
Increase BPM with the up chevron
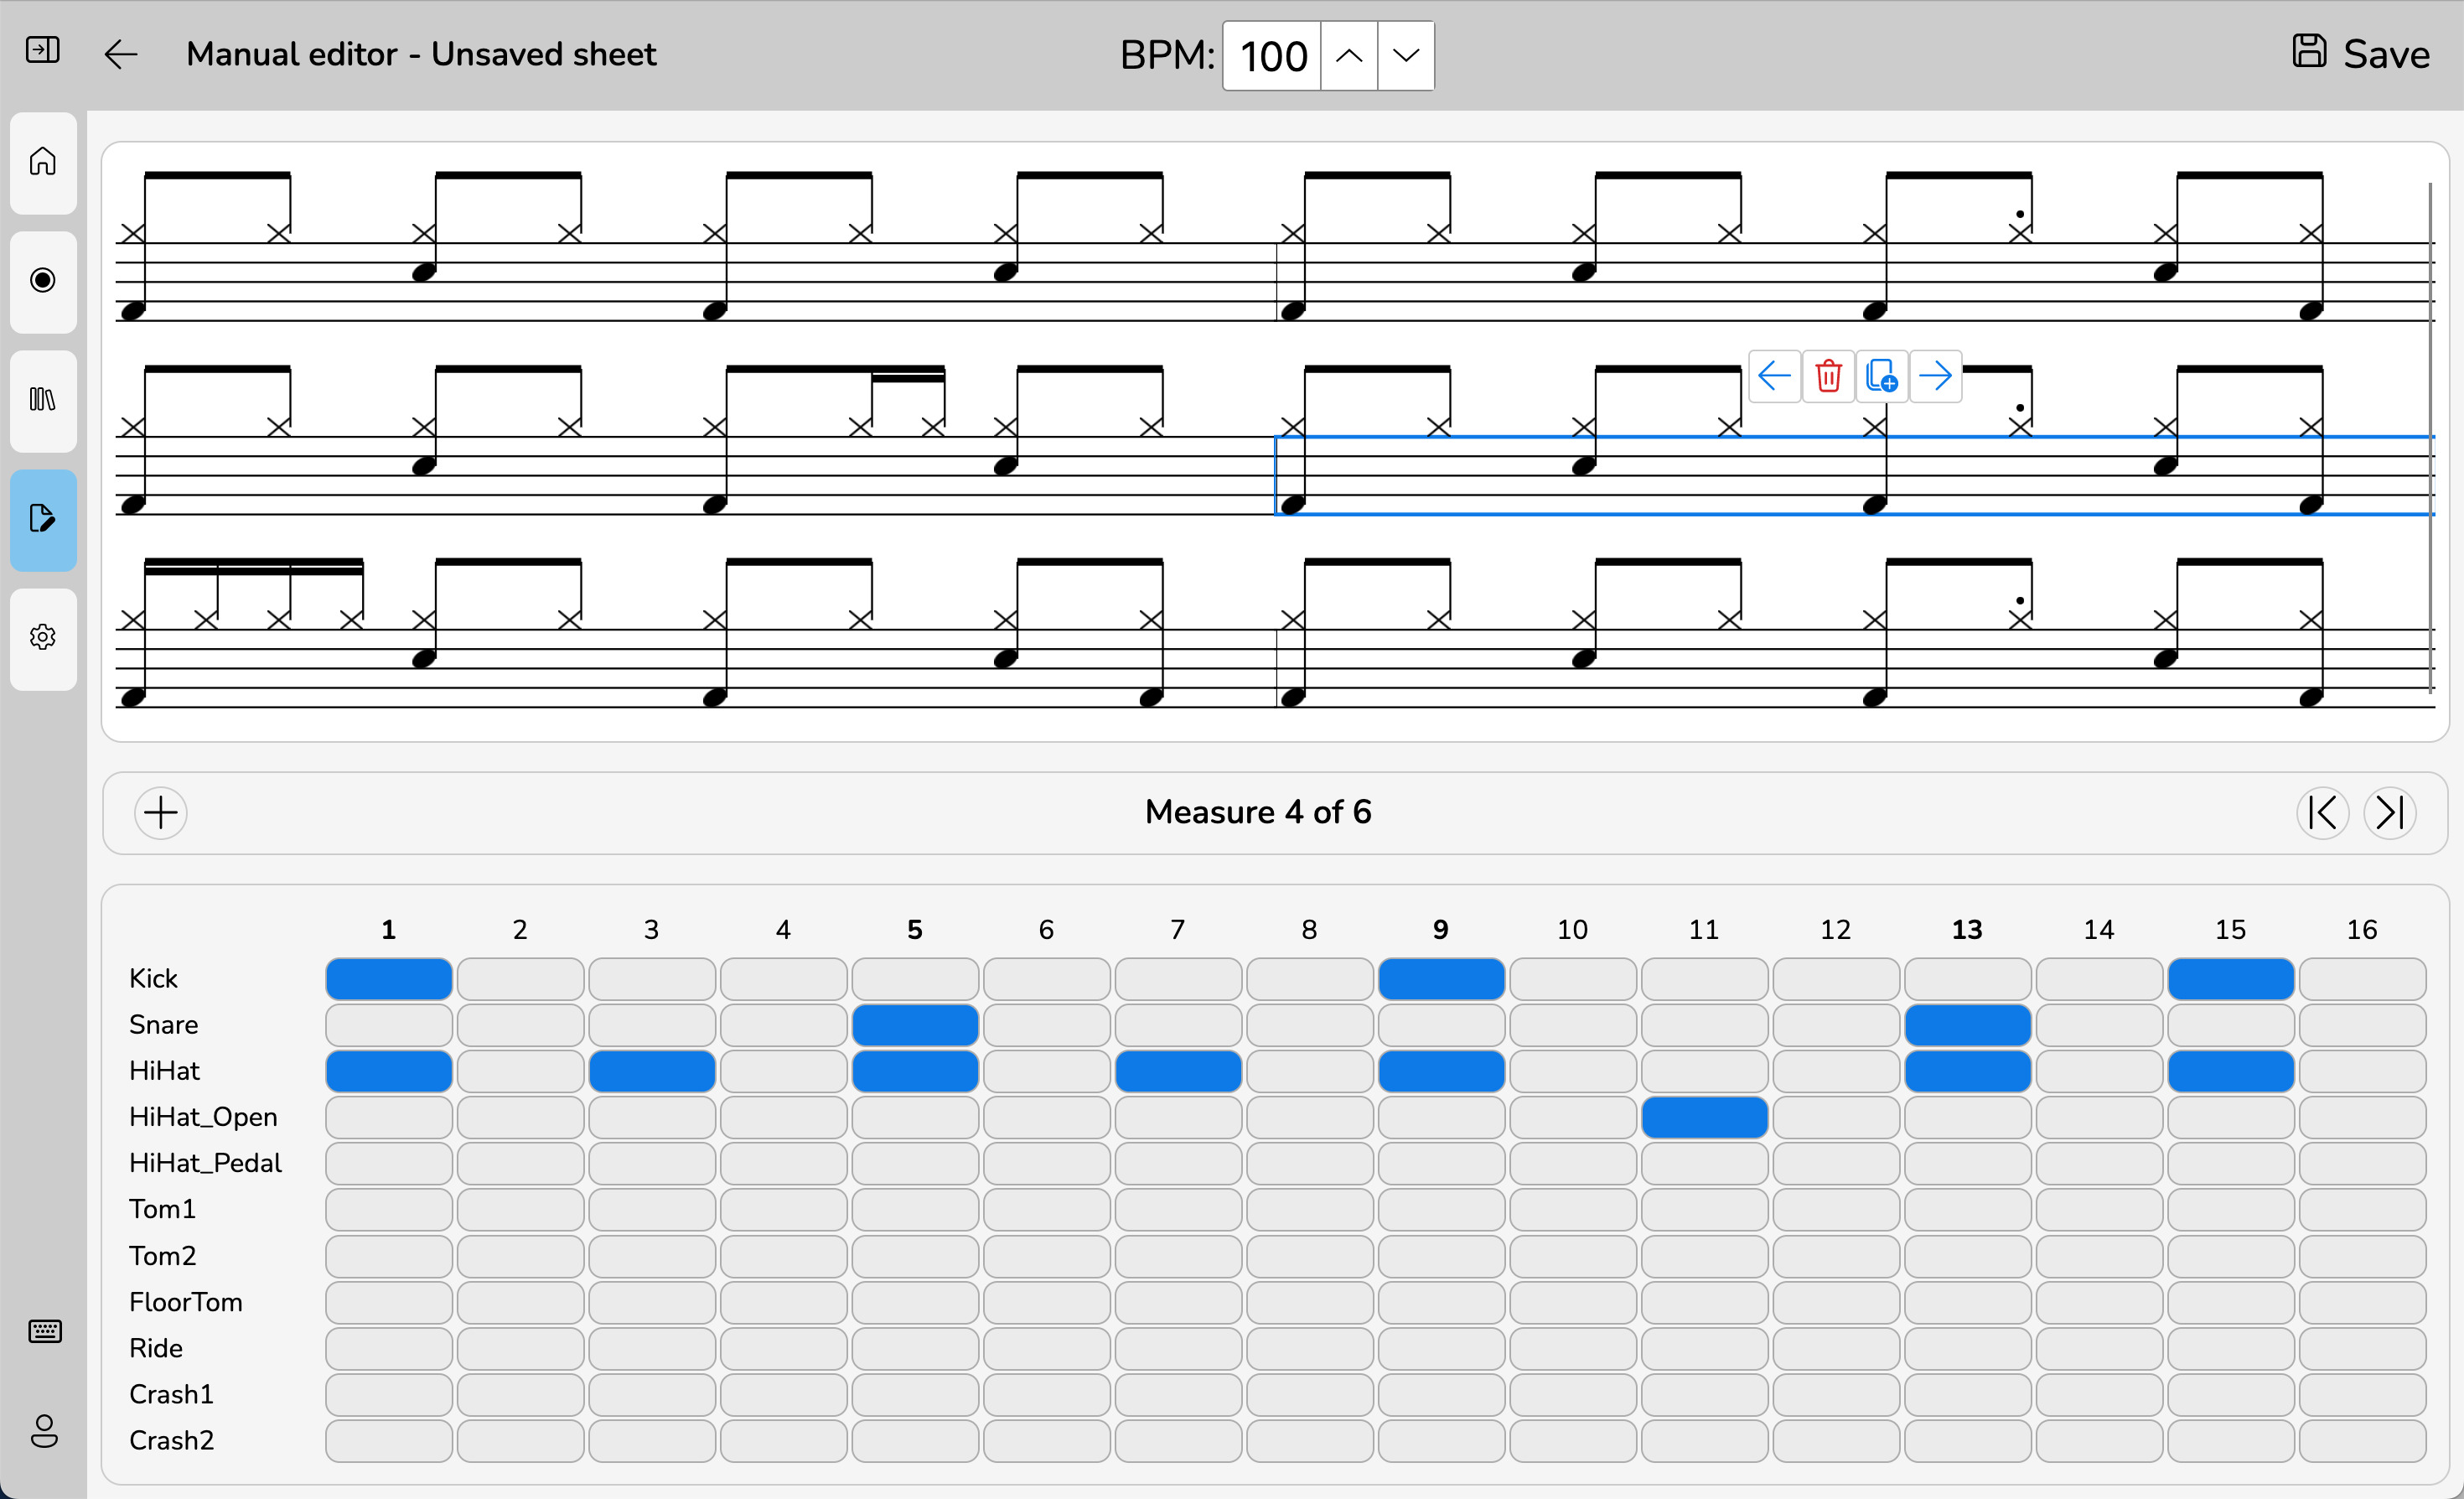click(1349, 56)
